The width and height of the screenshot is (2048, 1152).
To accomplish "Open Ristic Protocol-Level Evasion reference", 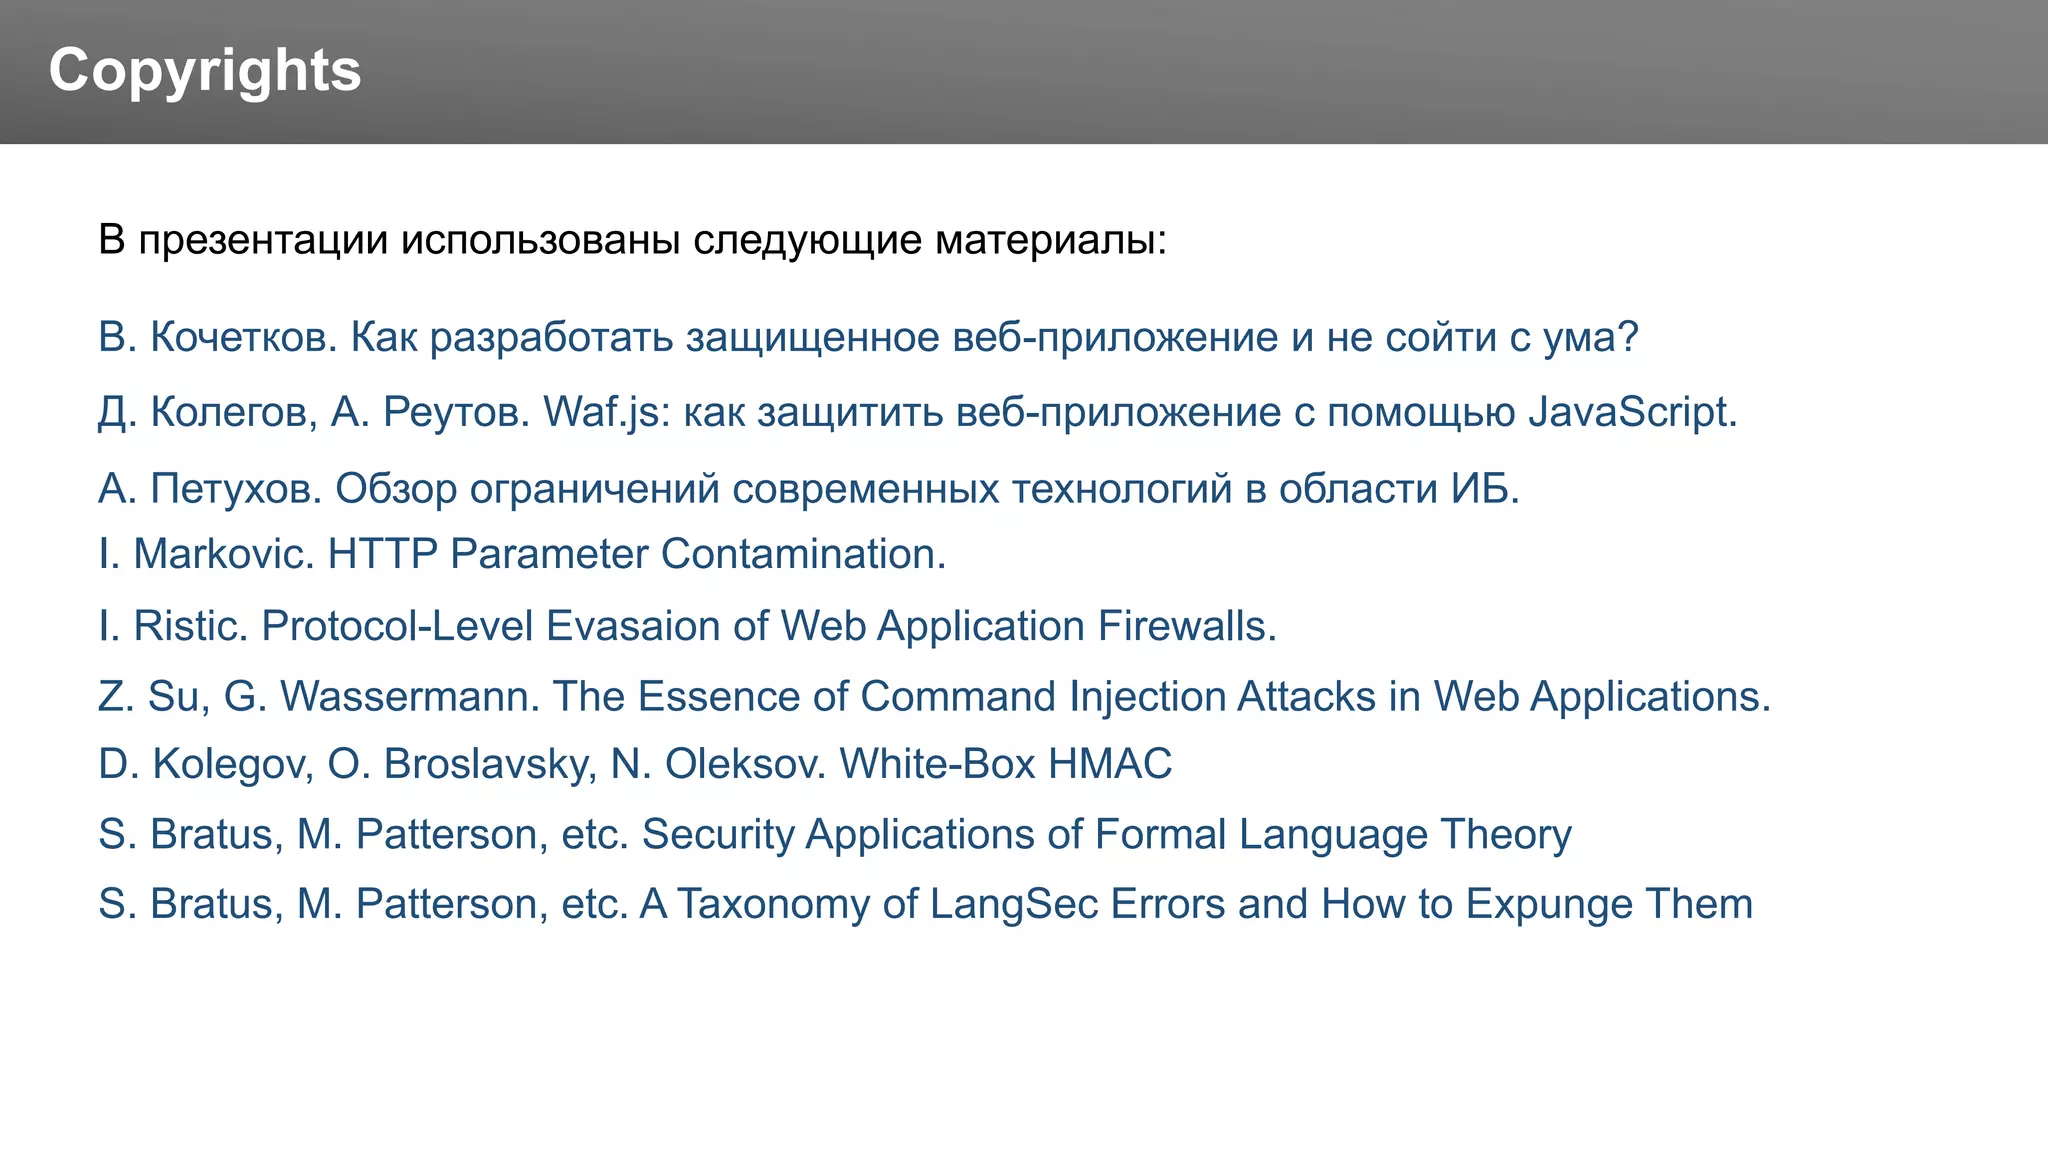I will 688,627.
